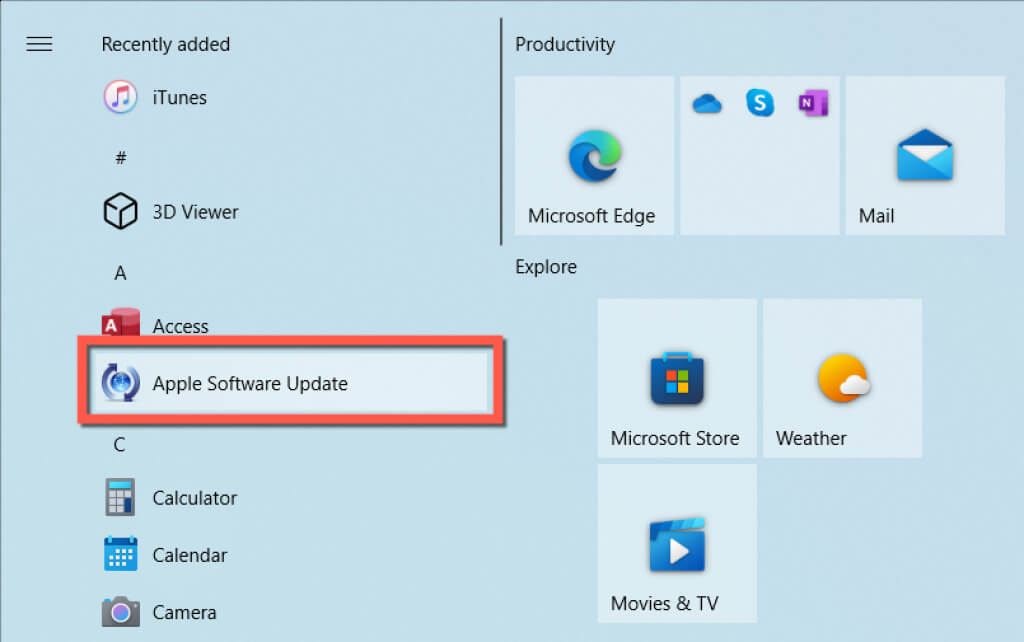The width and height of the screenshot is (1024, 642).
Task: Open the OneDrive cloud icon in folder tile
Action: [x=707, y=103]
